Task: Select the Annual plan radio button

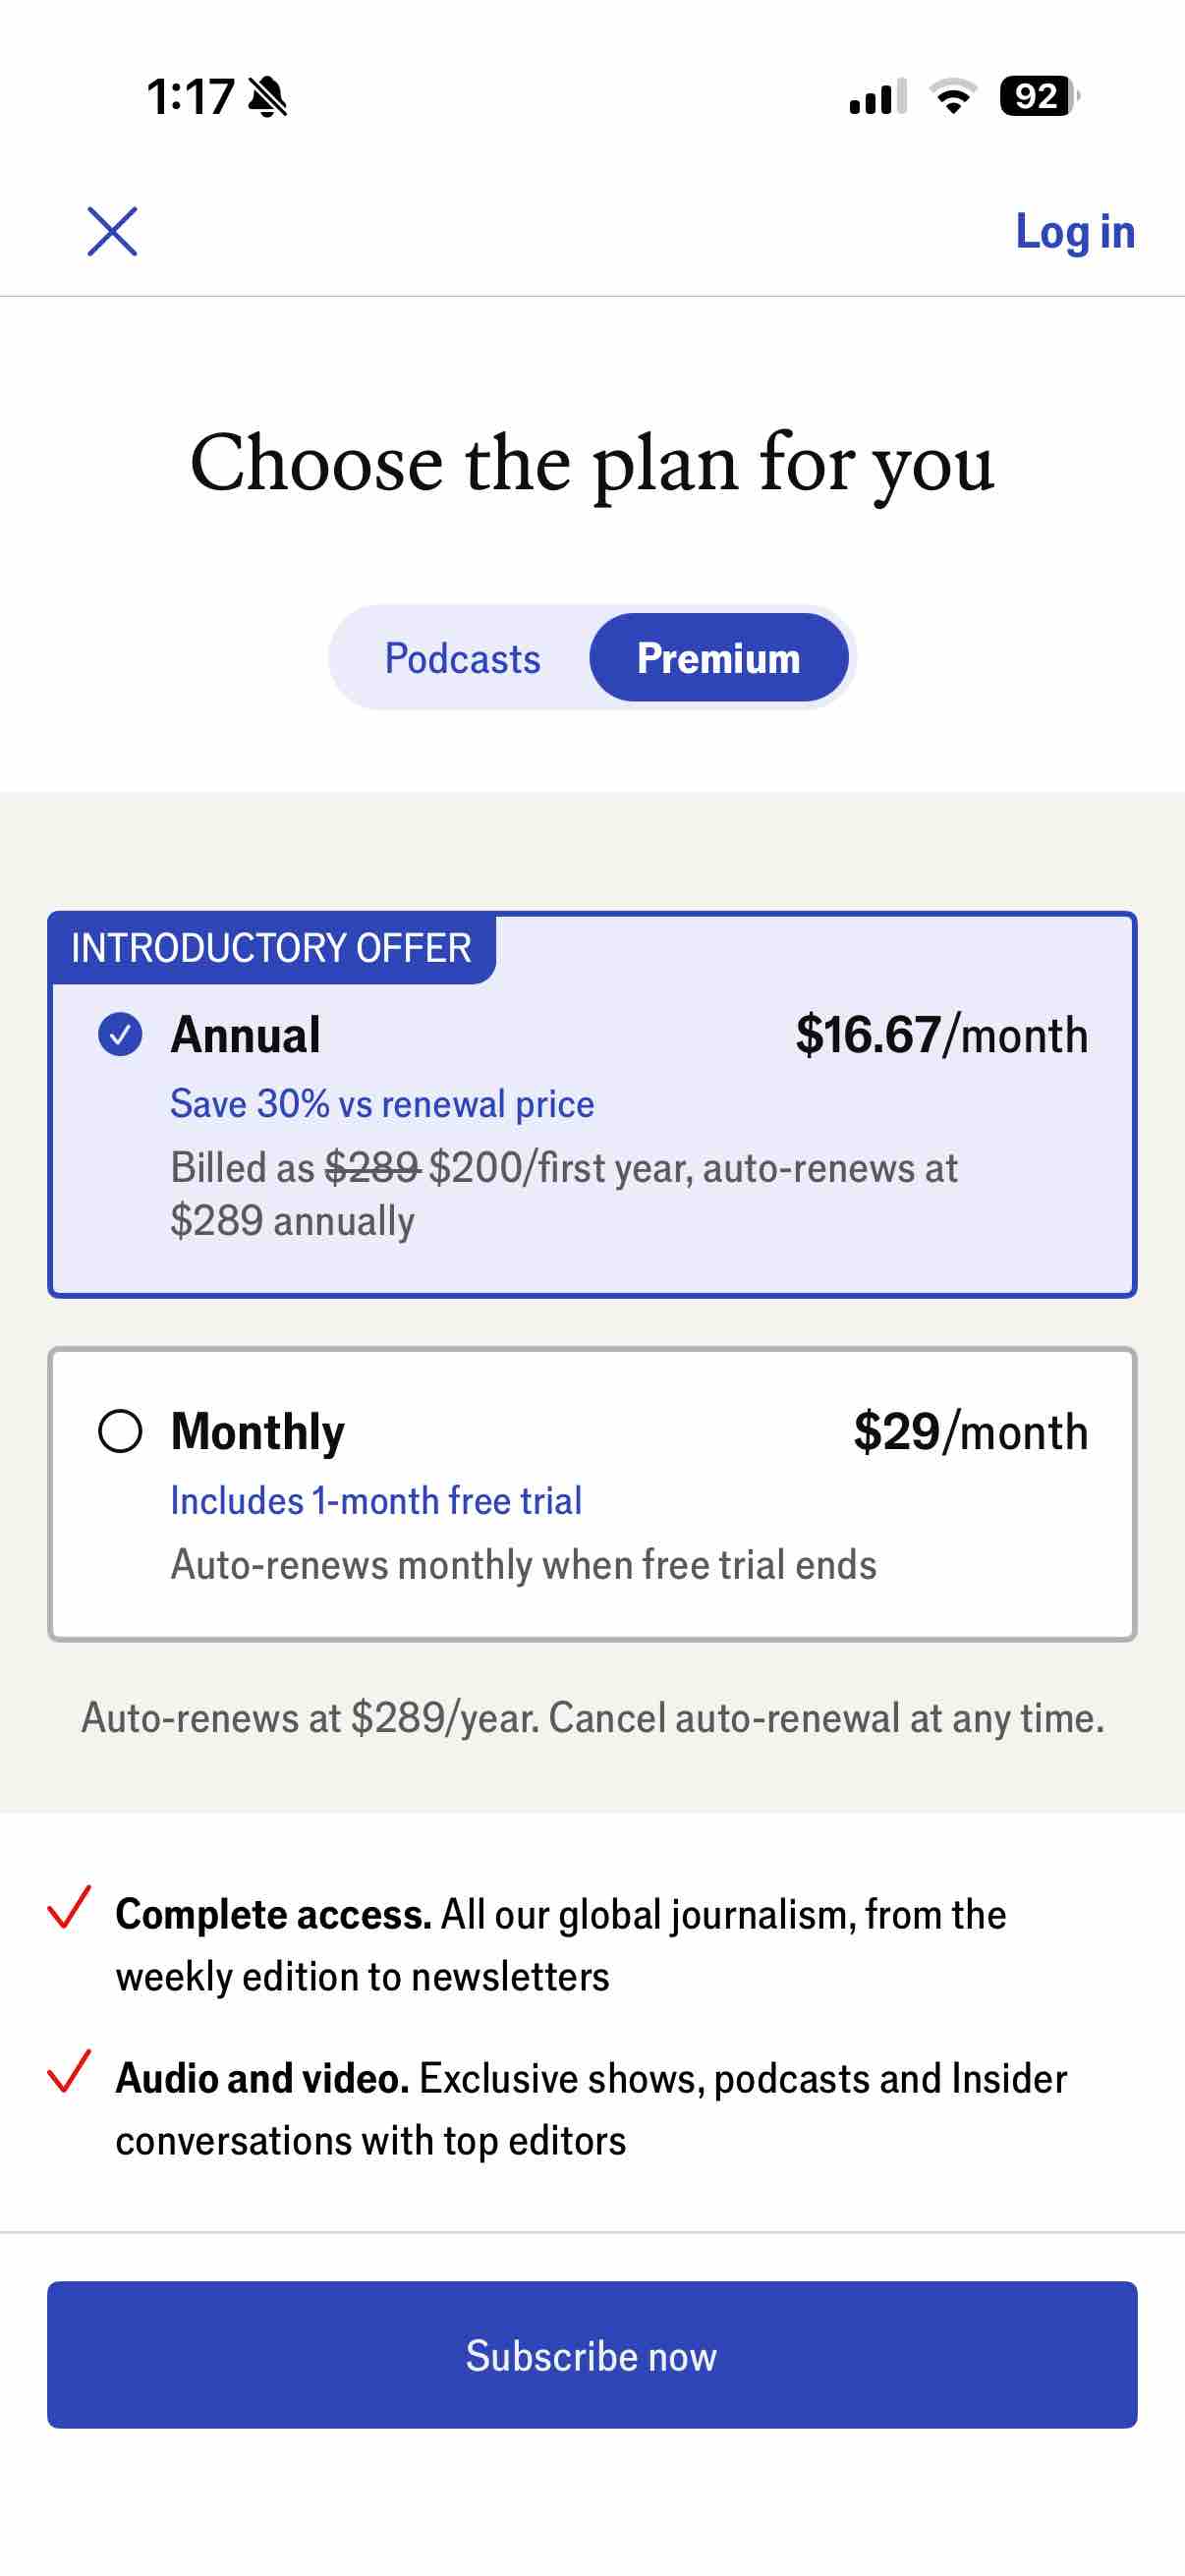Action: tap(120, 1034)
